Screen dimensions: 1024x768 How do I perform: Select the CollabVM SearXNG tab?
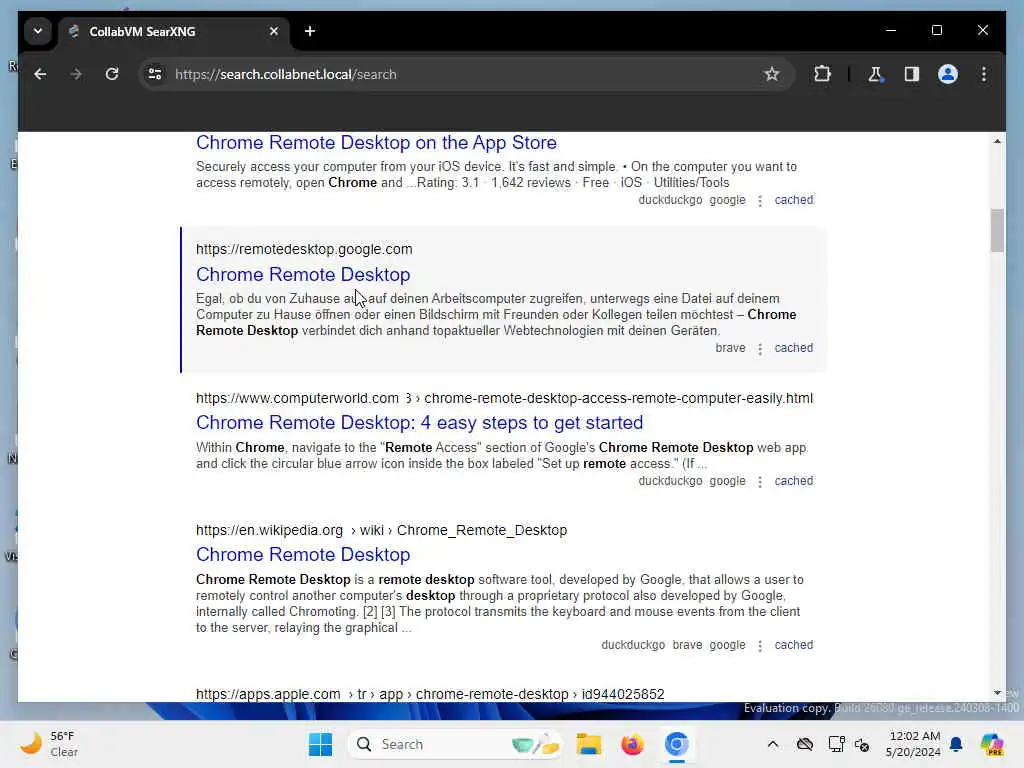(175, 31)
